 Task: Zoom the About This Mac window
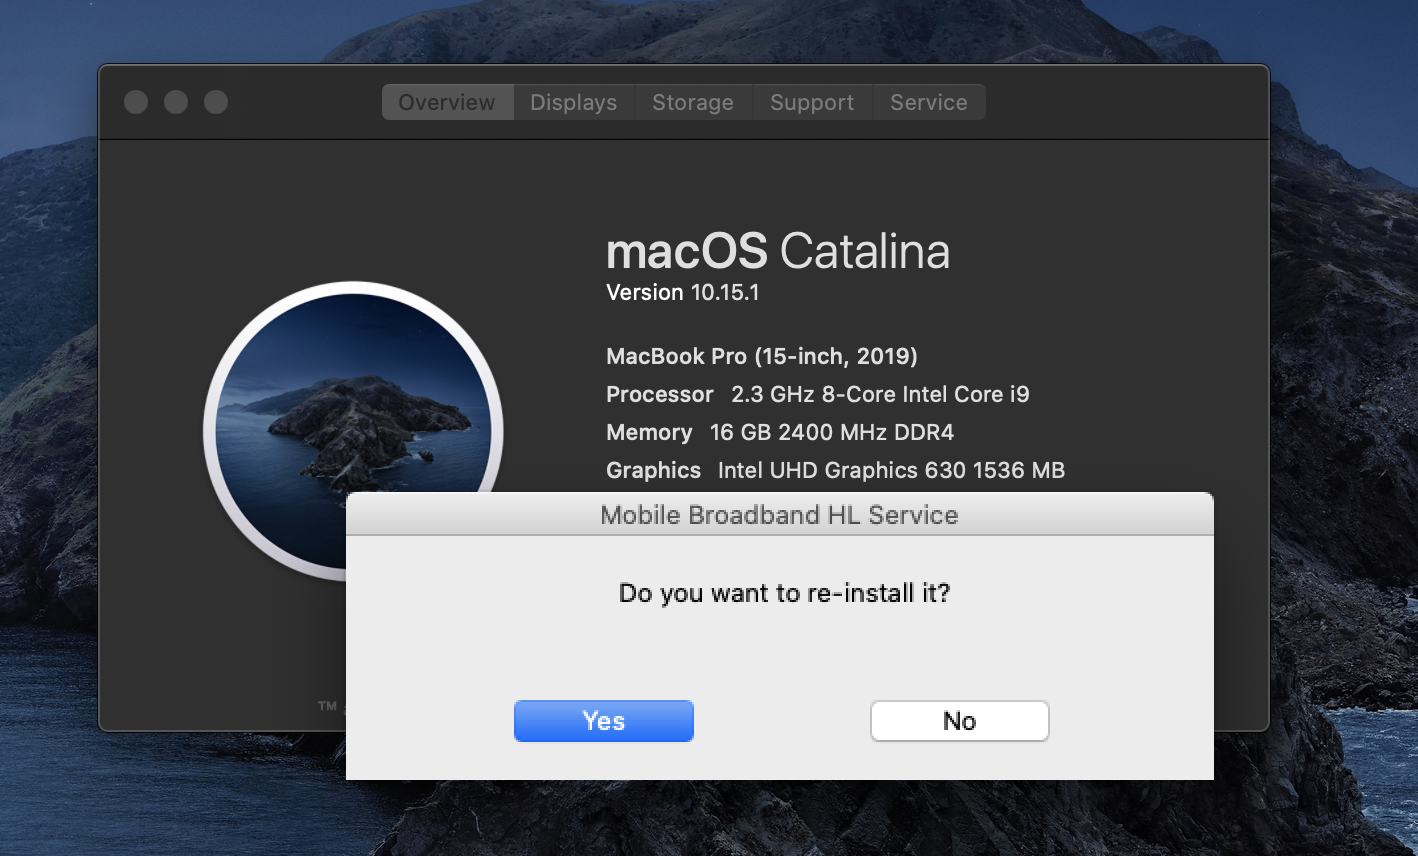(x=216, y=102)
